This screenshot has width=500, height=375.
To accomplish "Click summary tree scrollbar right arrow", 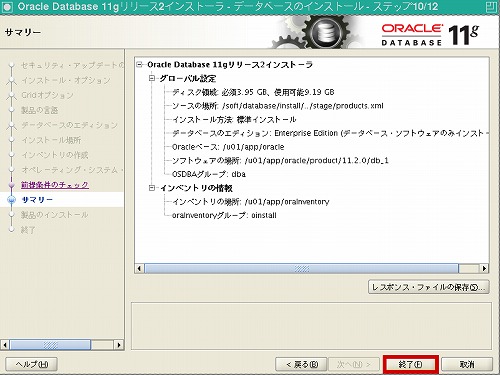I will coord(484,268).
